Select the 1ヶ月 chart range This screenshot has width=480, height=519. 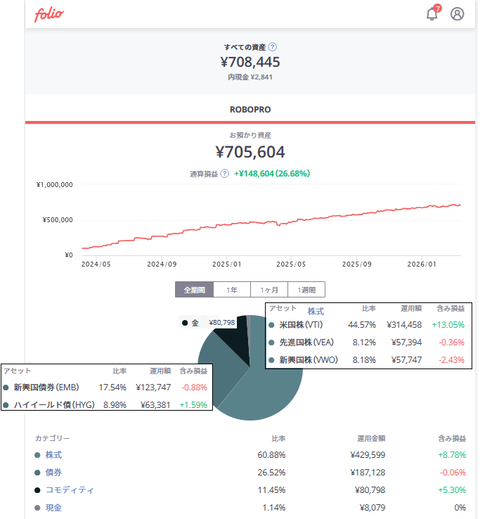(x=269, y=290)
